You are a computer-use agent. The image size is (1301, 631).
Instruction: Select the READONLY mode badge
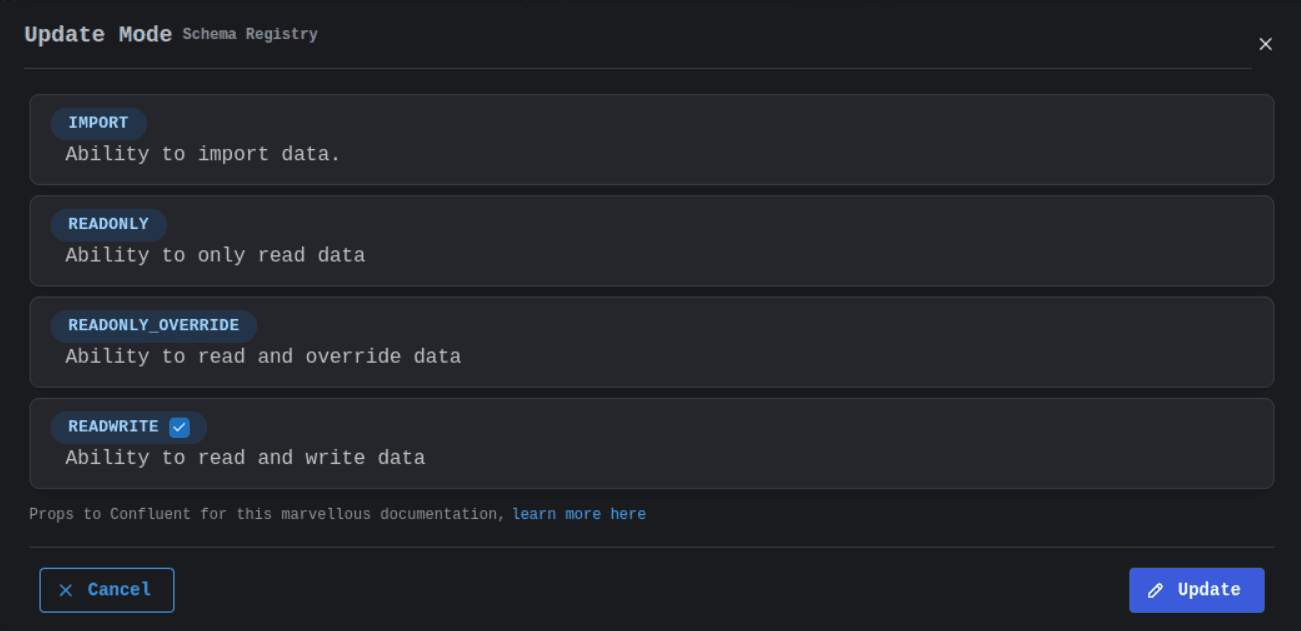(x=108, y=224)
